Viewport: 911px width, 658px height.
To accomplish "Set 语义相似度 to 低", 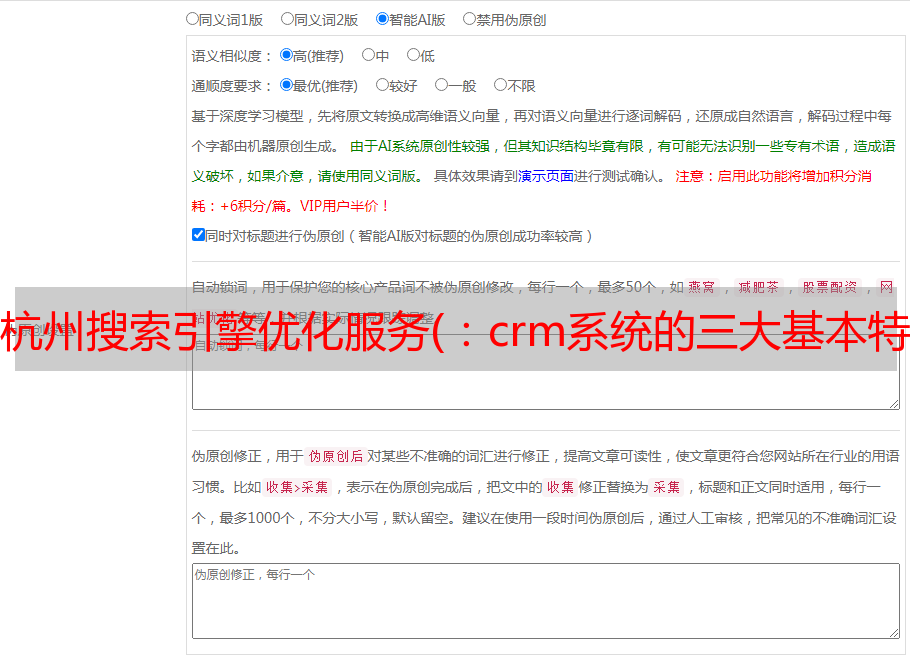I will pos(413,55).
